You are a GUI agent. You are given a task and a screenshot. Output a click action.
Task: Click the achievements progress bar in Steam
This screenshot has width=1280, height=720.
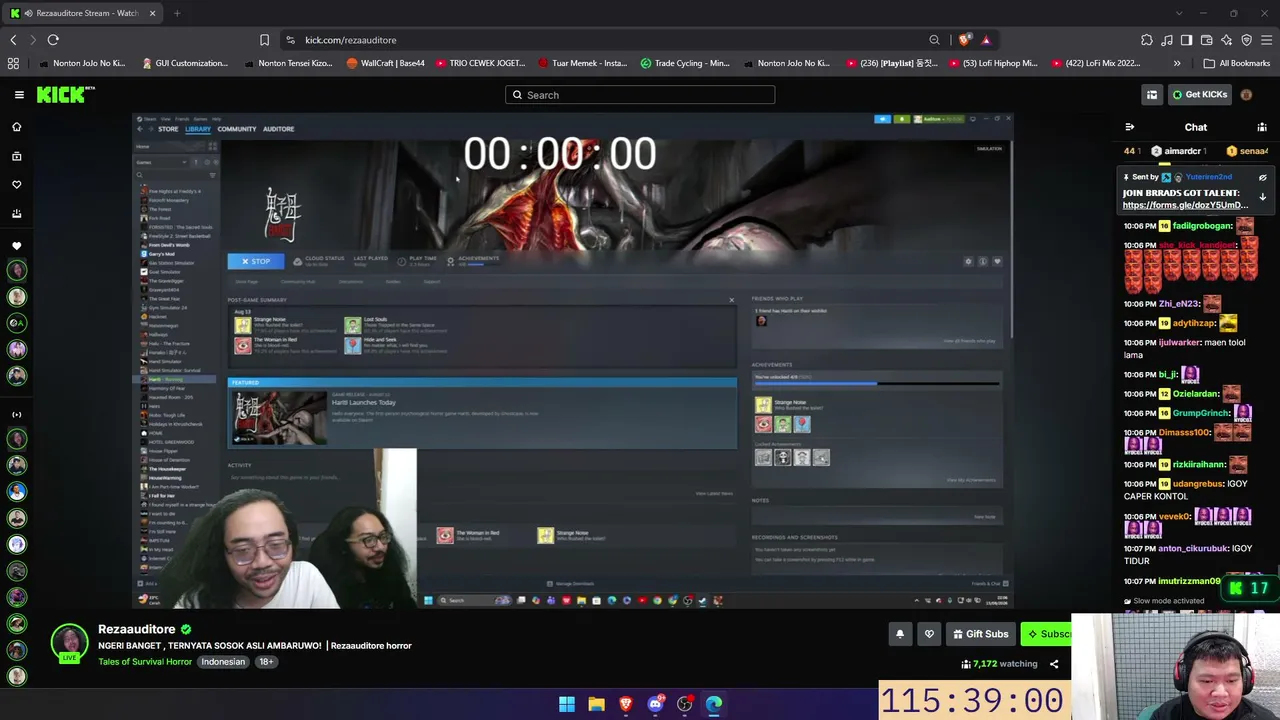coord(877,383)
